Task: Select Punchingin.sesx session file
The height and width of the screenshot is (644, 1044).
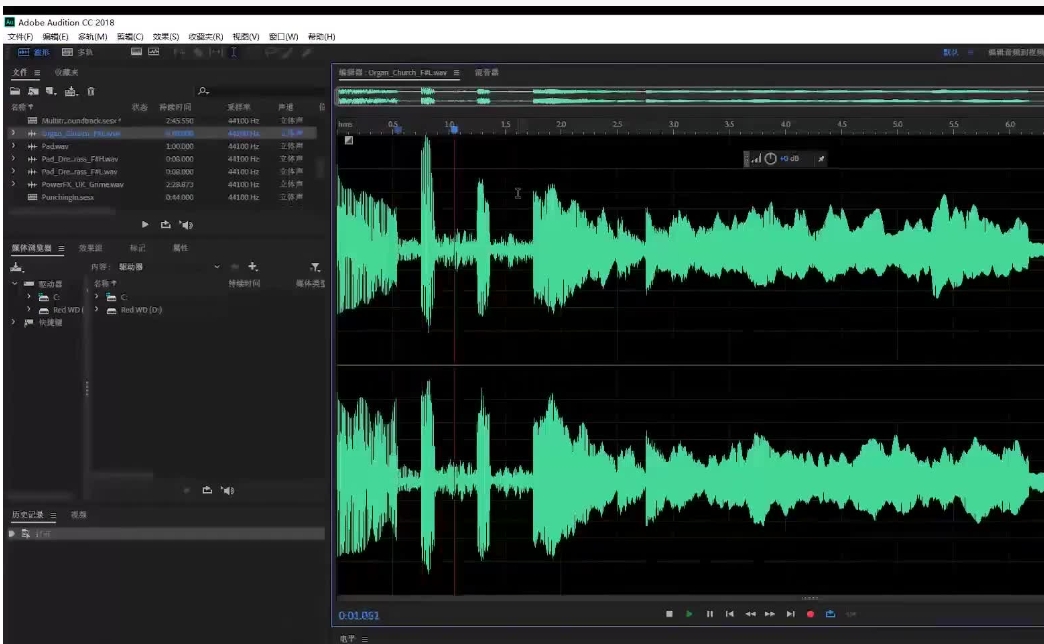Action: tap(67, 197)
